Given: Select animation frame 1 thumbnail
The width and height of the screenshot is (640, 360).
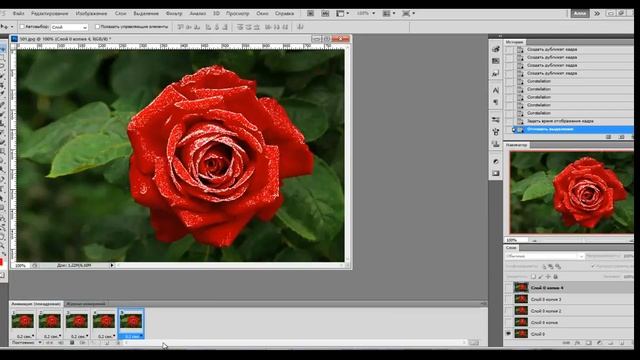Looking at the screenshot, I should 22,321.
